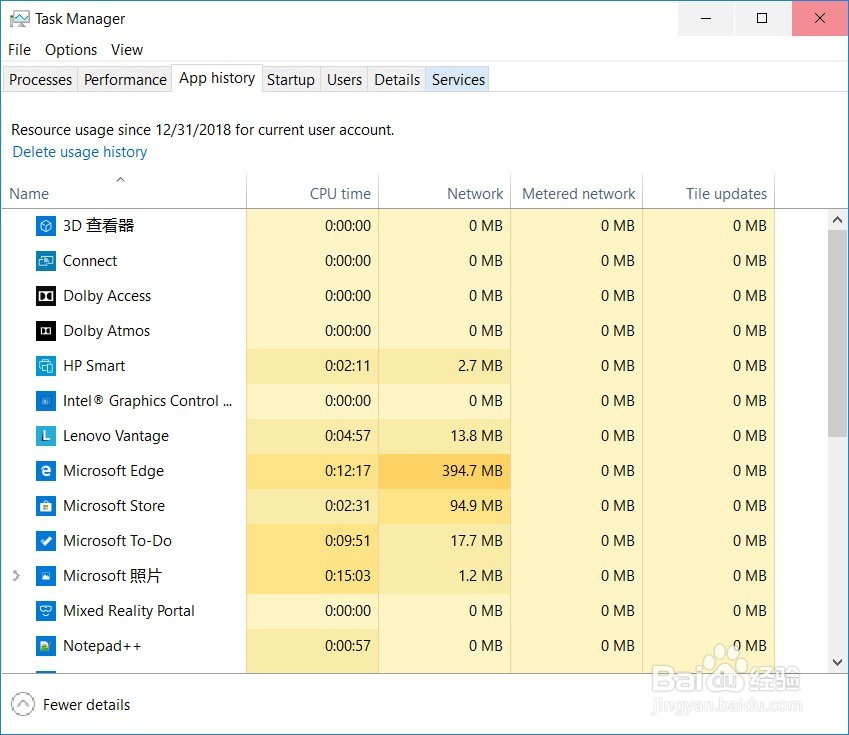Screen dimensions: 849x735
Task: Switch to the Startup tab
Action: [x=291, y=80]
